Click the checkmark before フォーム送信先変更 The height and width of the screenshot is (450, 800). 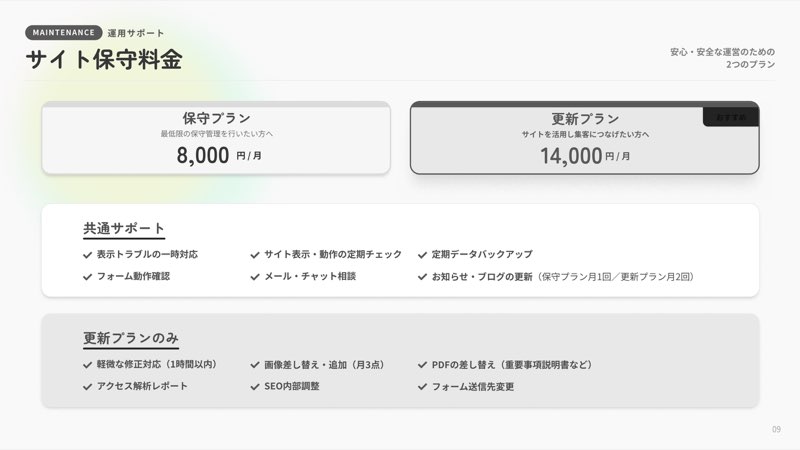click(423, 387)
